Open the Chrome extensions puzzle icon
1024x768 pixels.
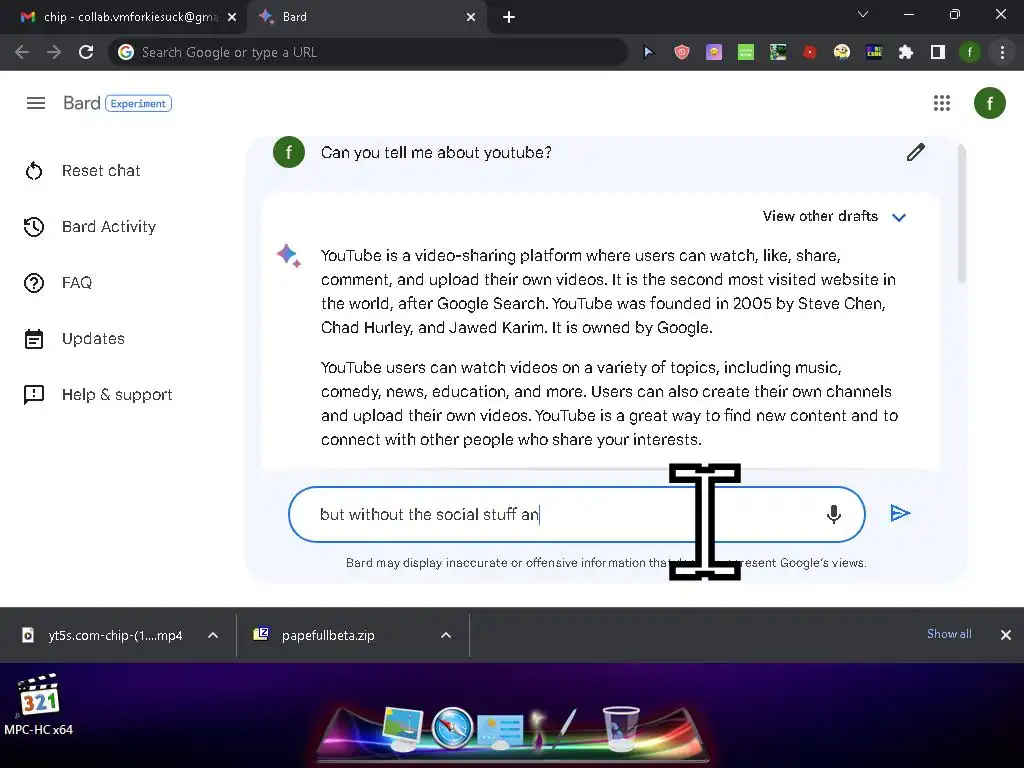(x=906, y=52)
